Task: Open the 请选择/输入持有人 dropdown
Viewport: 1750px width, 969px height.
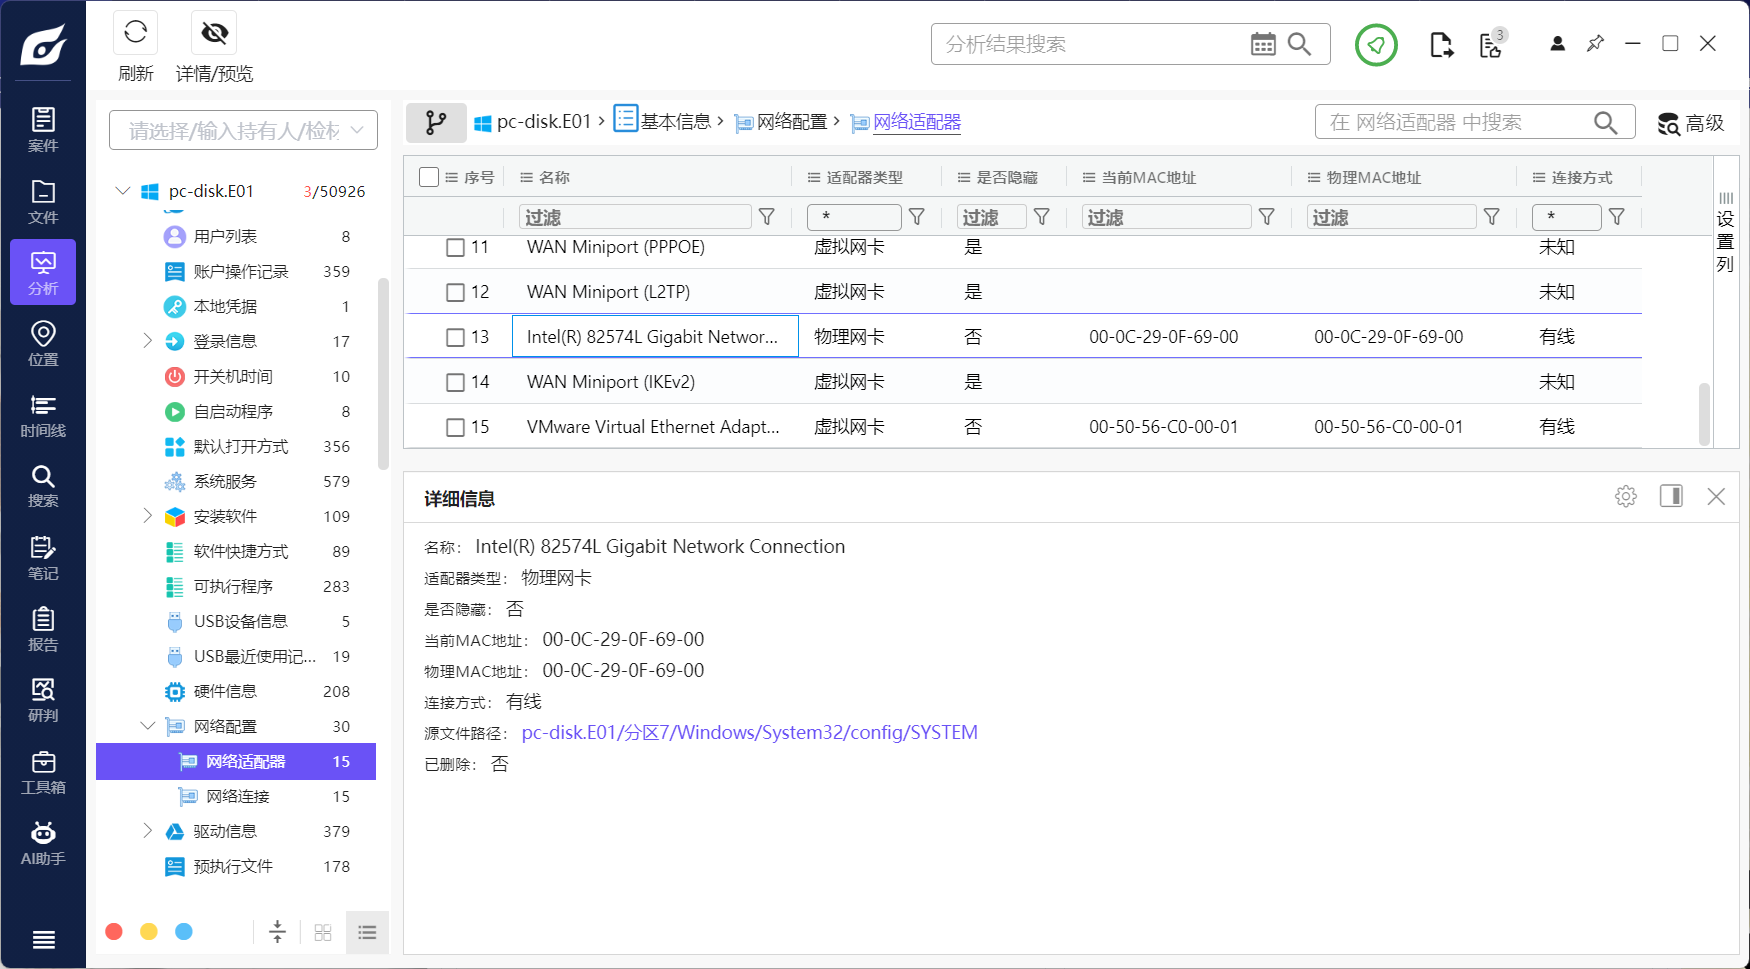Action: click(243, 130)
